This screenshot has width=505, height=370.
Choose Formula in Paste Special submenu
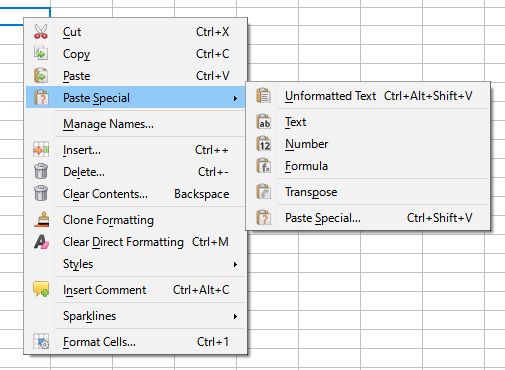[368, 166]
